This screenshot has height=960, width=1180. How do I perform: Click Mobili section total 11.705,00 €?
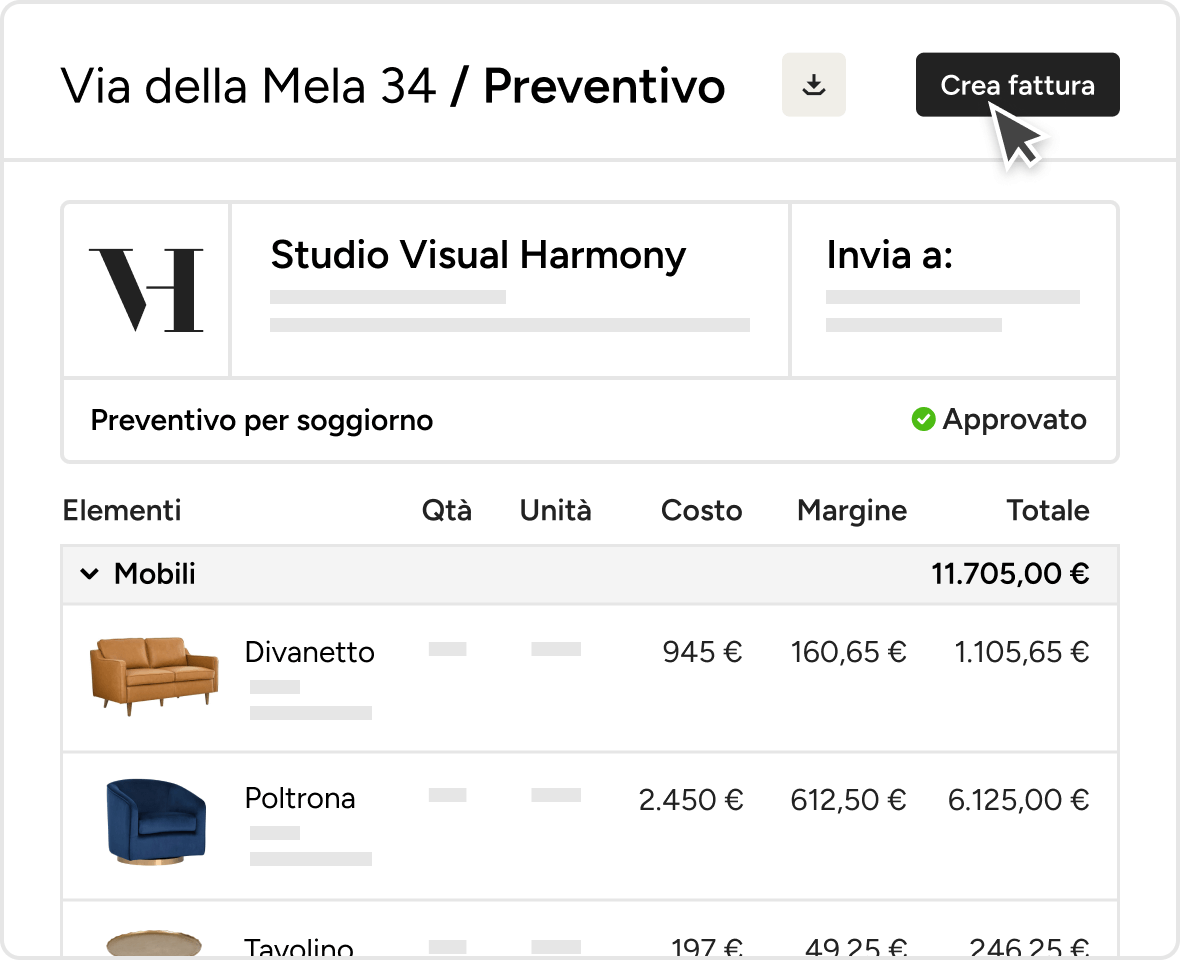1010,574
